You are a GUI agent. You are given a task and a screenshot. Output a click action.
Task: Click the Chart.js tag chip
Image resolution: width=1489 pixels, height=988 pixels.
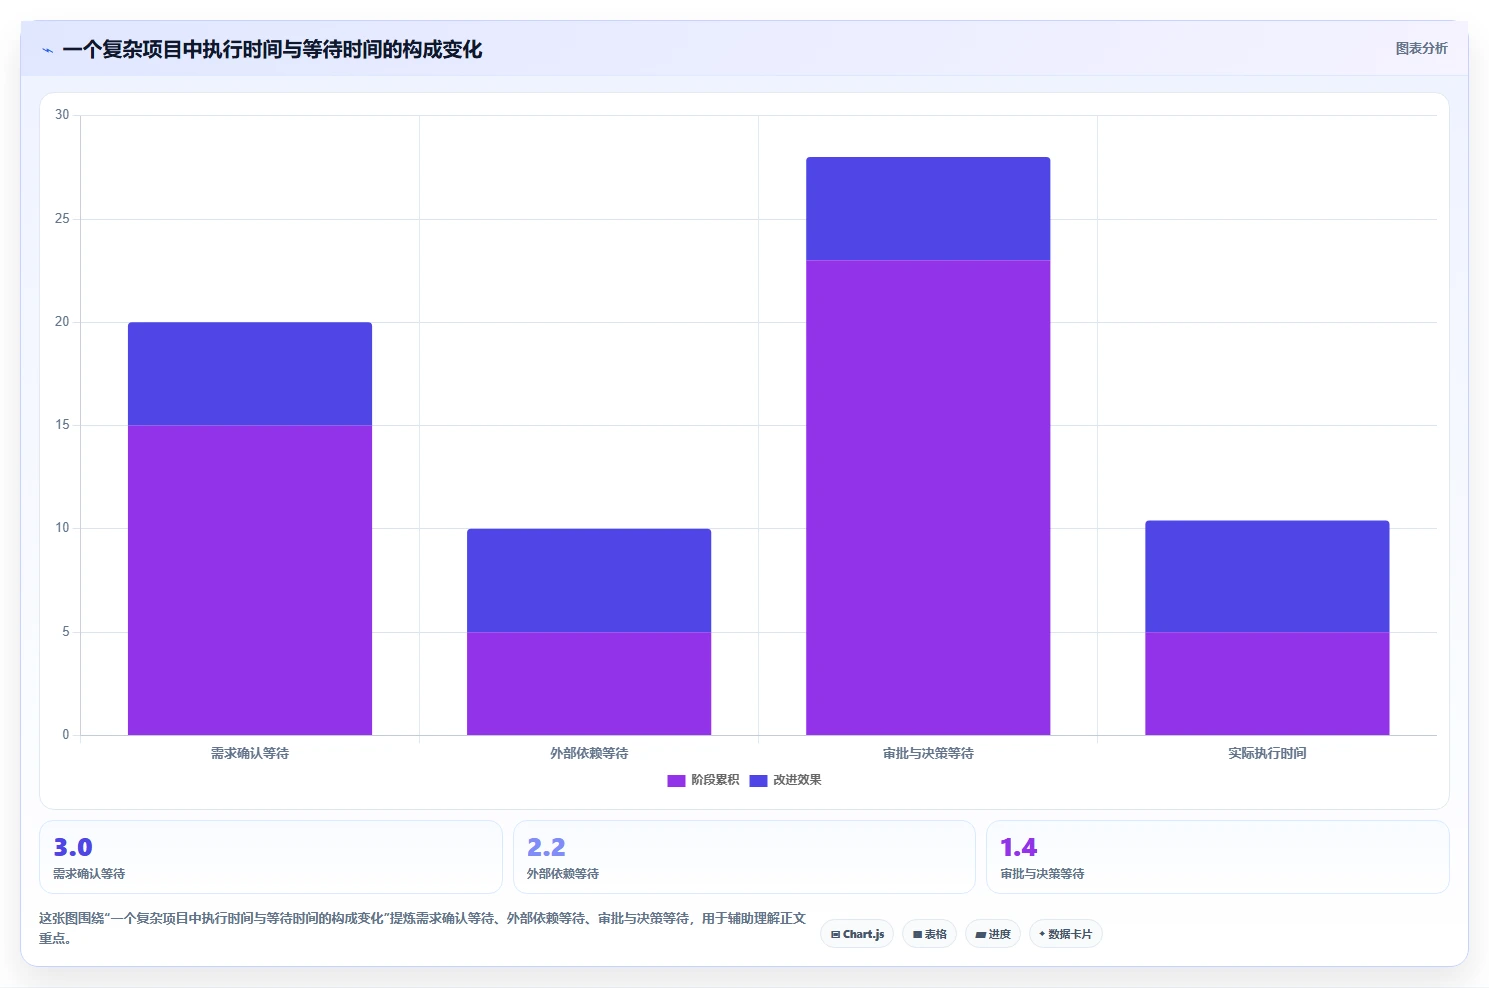857,934
